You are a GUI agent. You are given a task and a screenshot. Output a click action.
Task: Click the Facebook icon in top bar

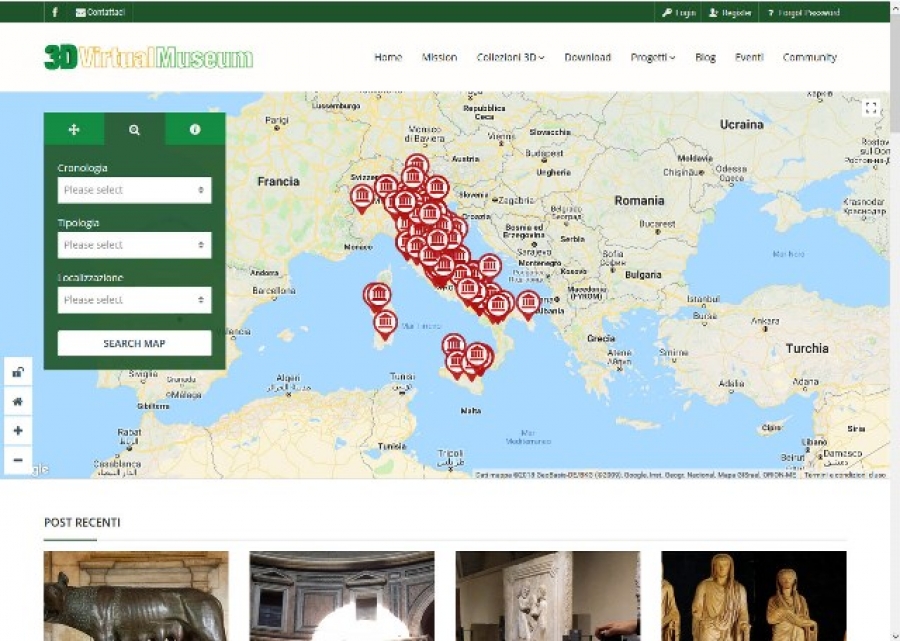coord(54,13)
